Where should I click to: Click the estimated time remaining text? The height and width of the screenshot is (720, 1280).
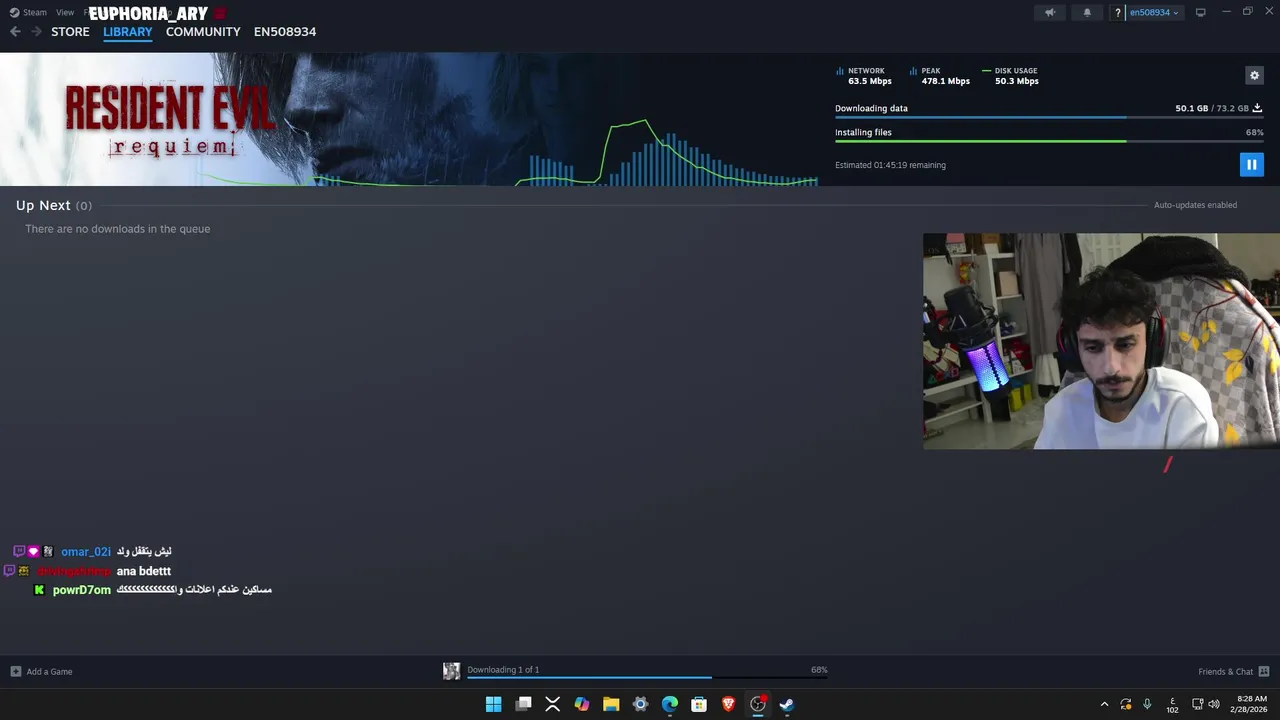click(x=890, y=165)
